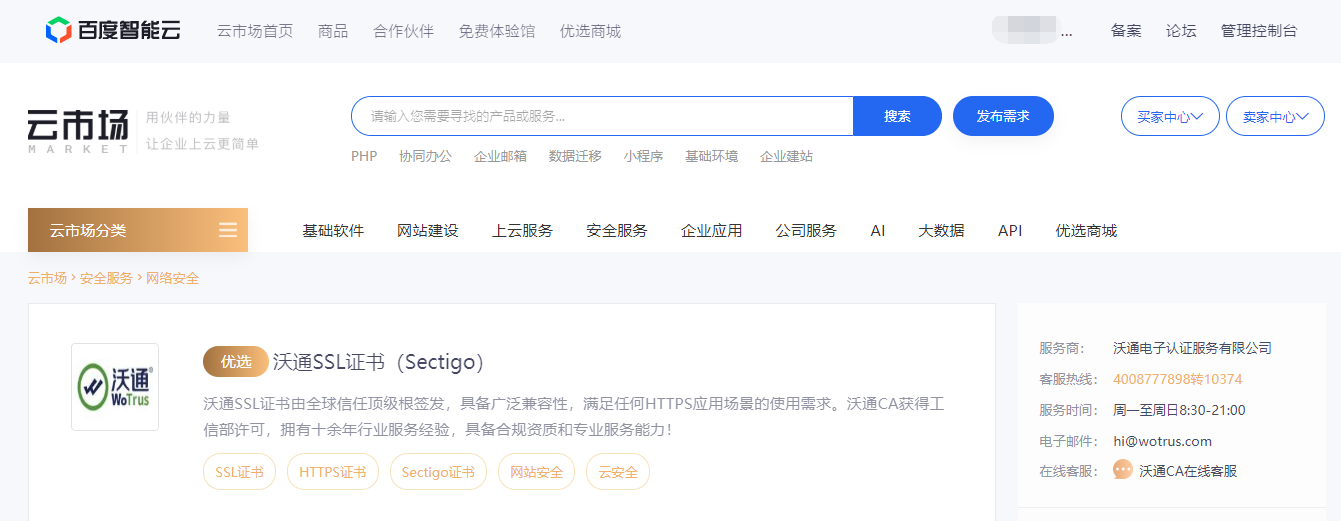Expand the 卖家中心 dropdown

pyautogui.click(x=1275, y=117)
